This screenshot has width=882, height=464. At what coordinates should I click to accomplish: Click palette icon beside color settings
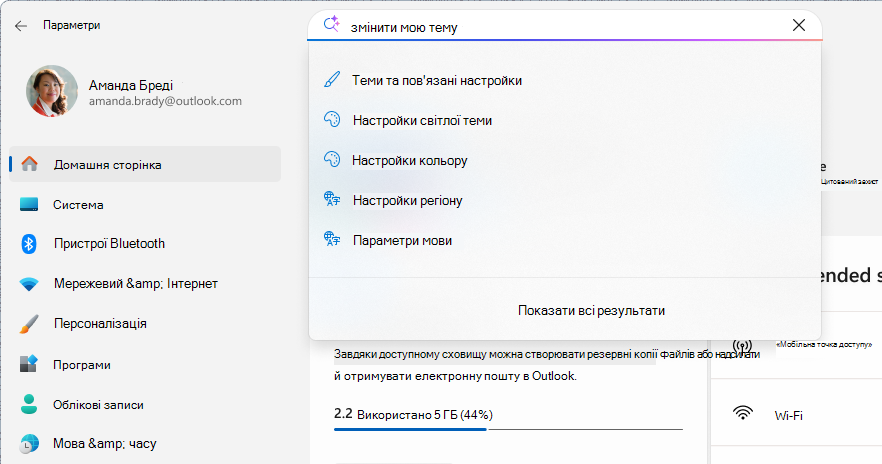(332, 159)
